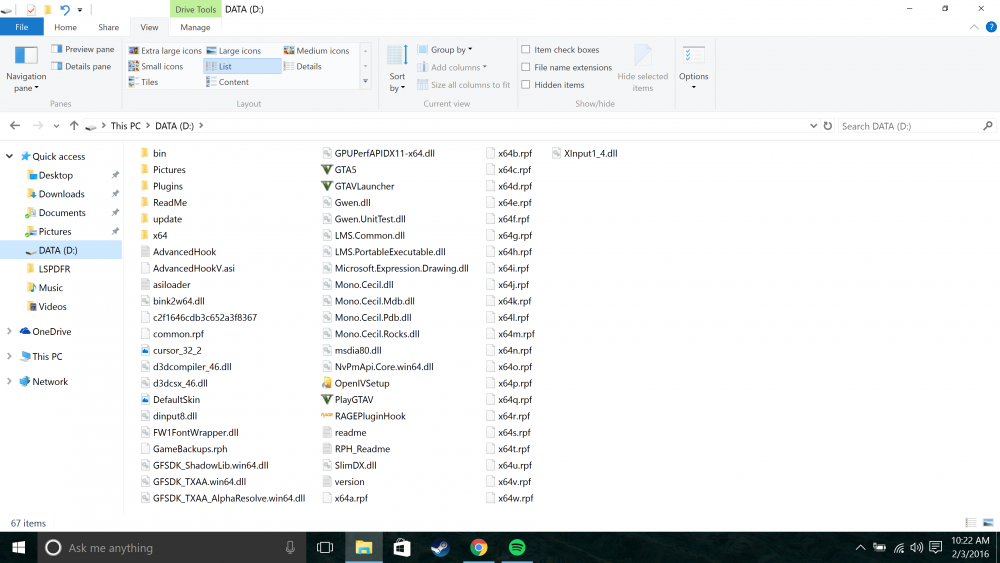Viewport: 1000px width, 563px height.
Task: Go back with the back arrow
Action: (15, 126)
